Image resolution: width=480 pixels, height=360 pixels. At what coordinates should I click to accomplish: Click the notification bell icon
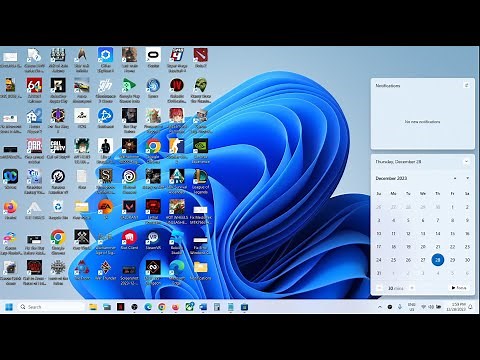tap(471, 307)
